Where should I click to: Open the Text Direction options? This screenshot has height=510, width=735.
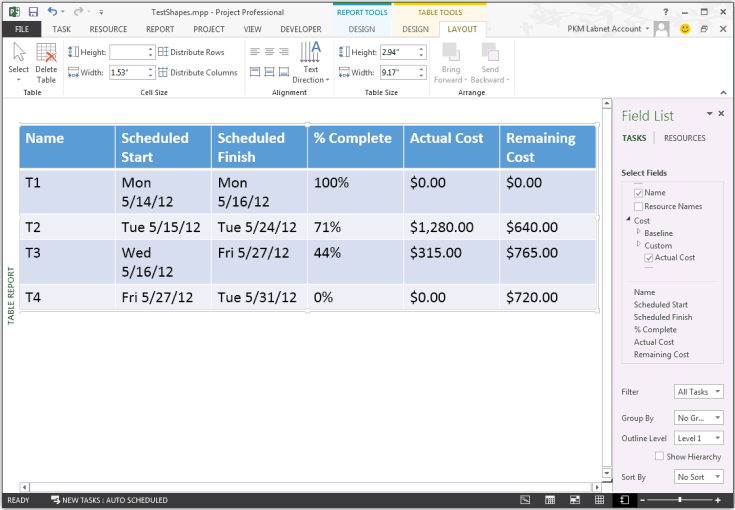[x=311, y=63]
